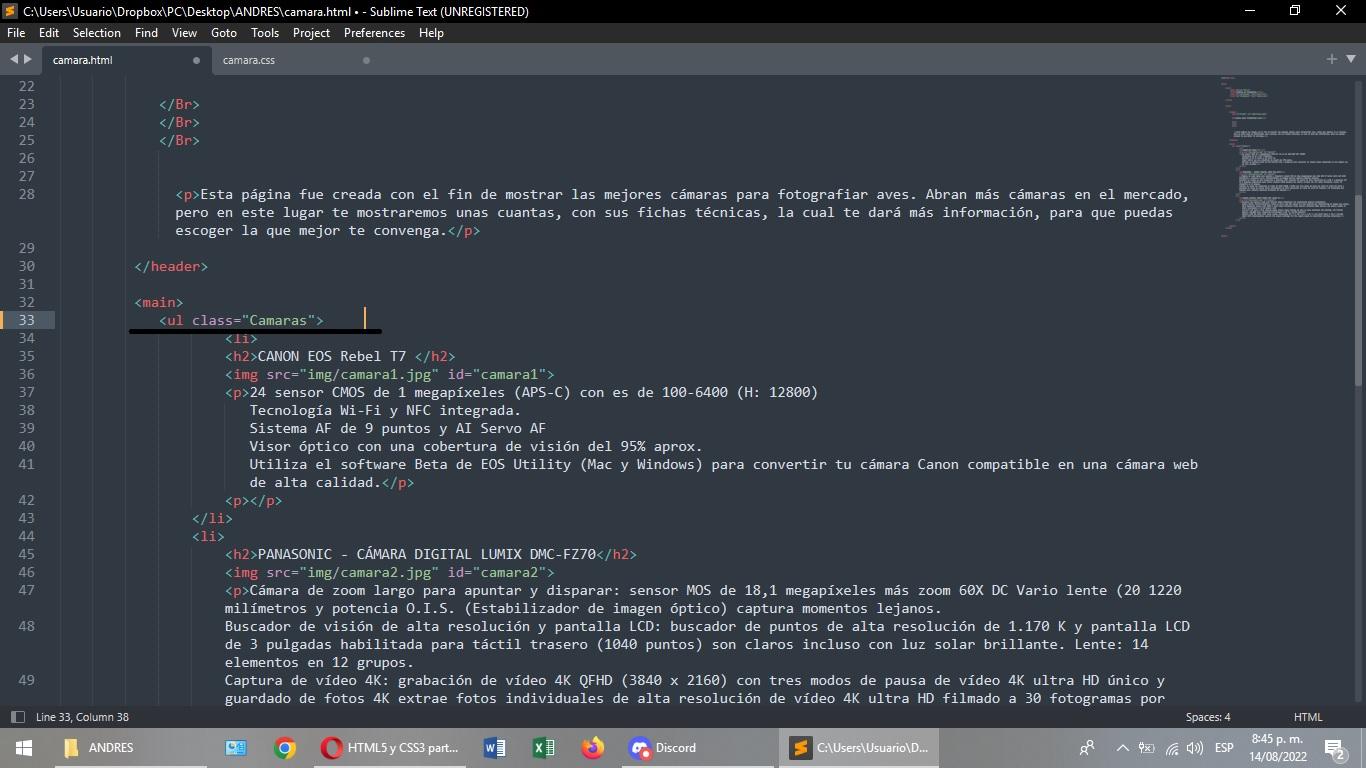Open the tab list dropdown arrow
The height and width of the screenshot is (768, 1366).
pos(1350,60)
